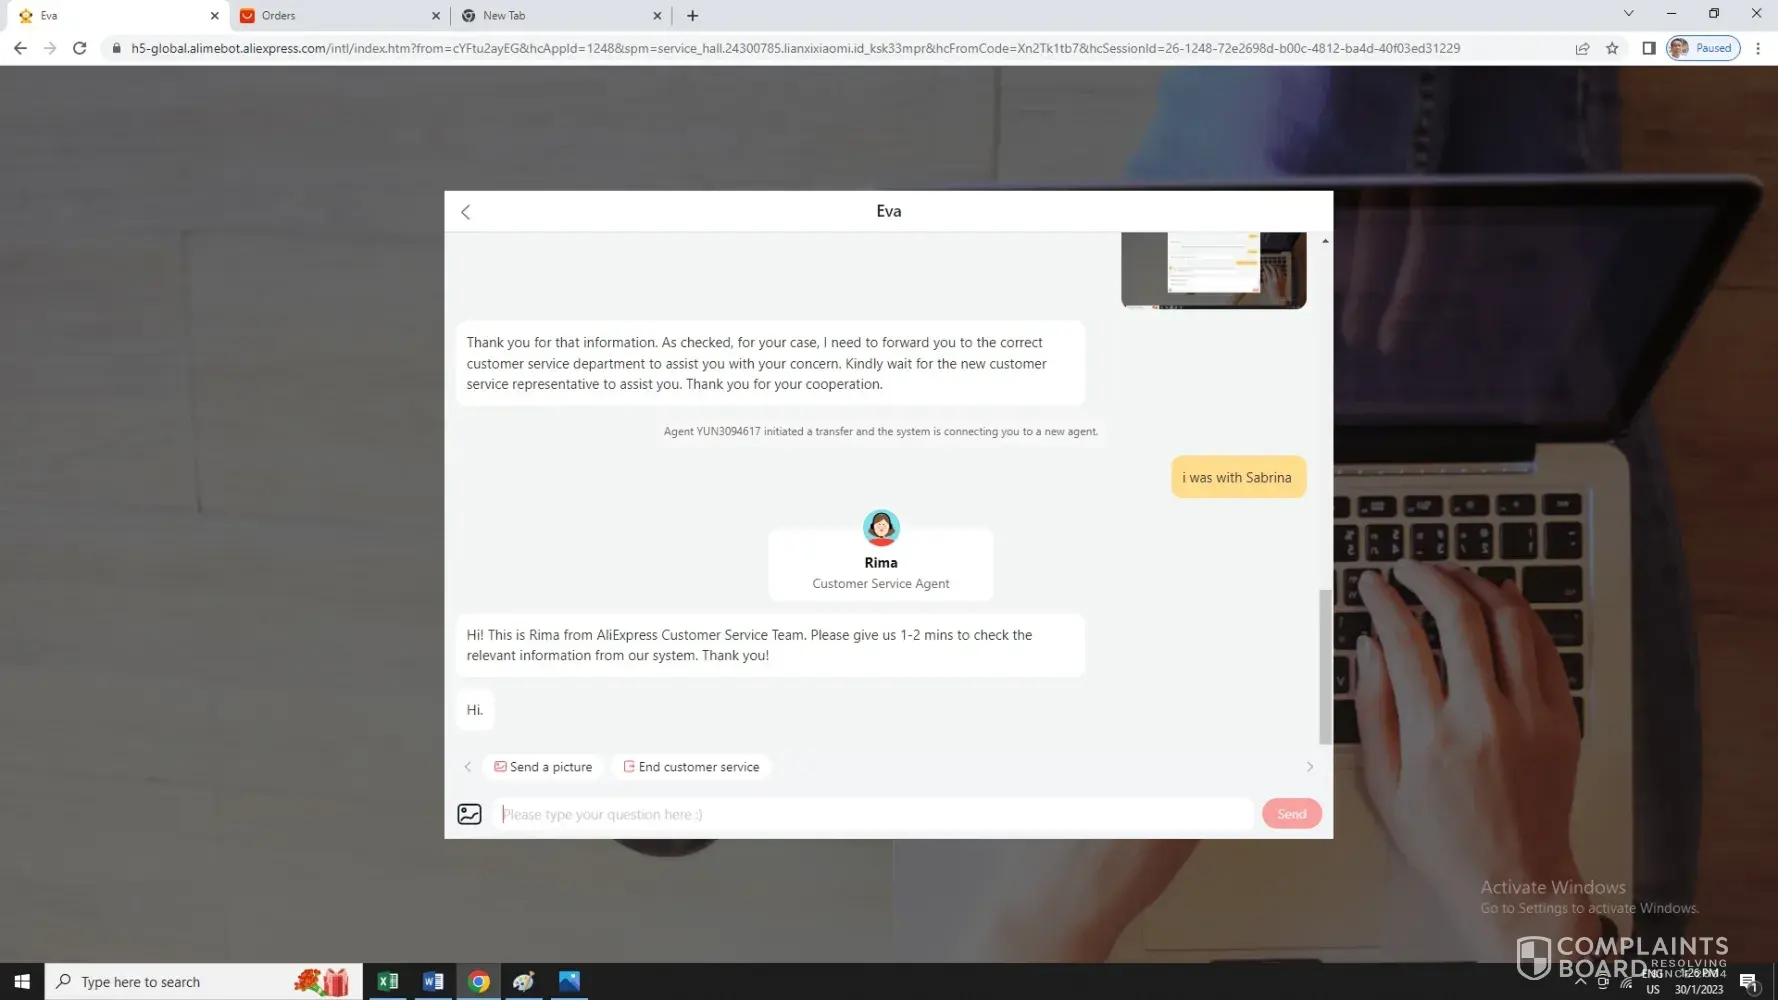
Task: Click the 'Hi.' chat message
Action: (x=475, y=710)
